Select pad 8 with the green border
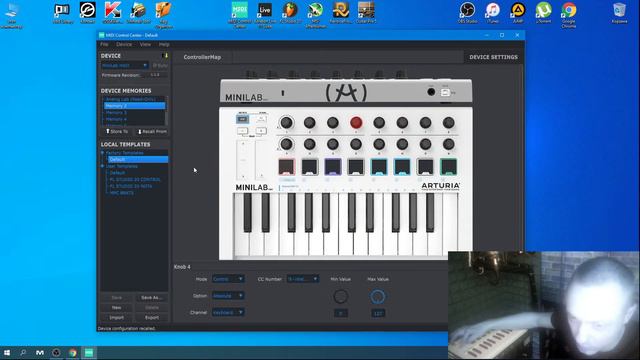Screen dimensions: 640x360 click(x=449, y=167)
